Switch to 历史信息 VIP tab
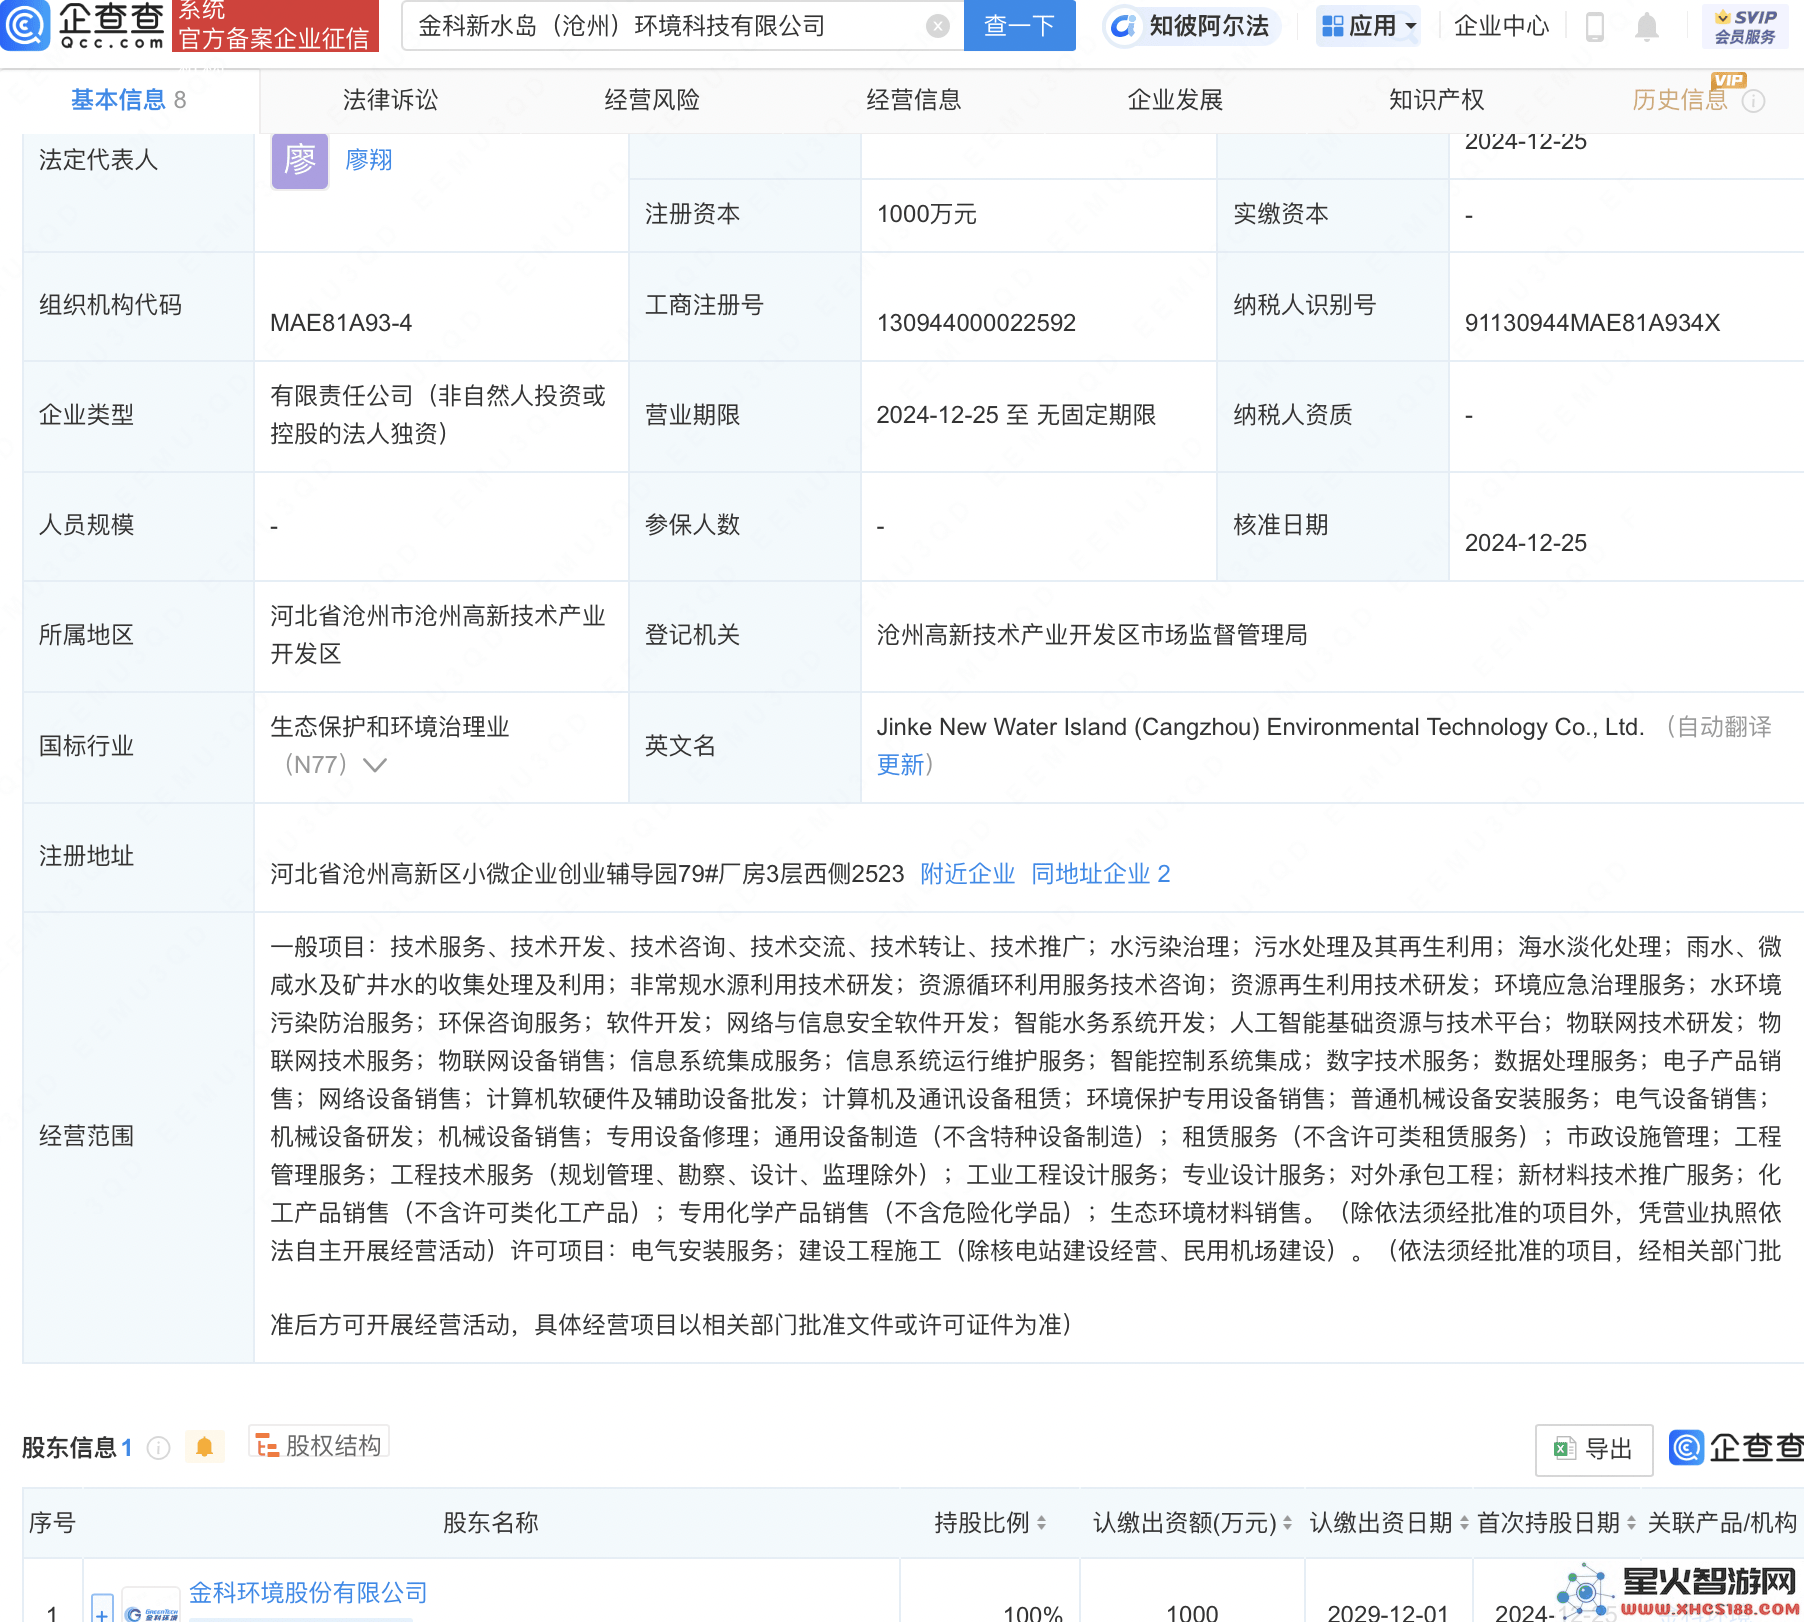1804x1622 pixels. [1680, 100]
